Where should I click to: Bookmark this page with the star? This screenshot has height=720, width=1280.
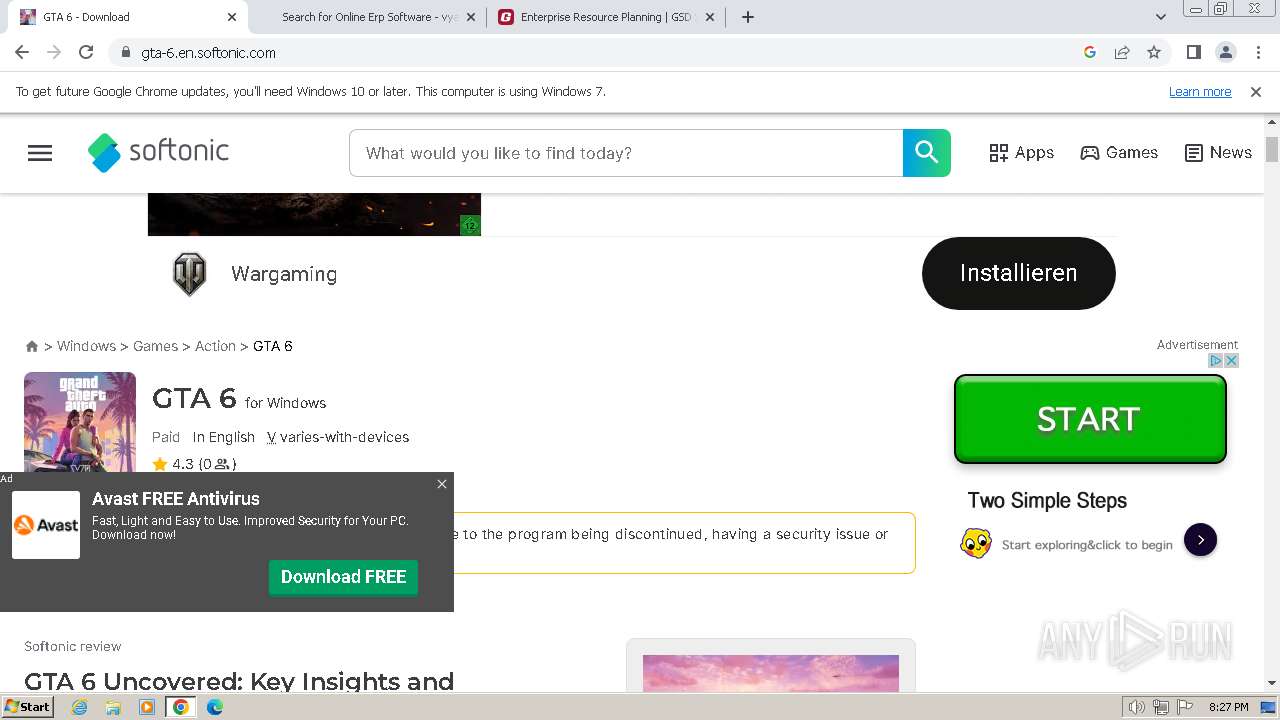(x=1154, y=52)
